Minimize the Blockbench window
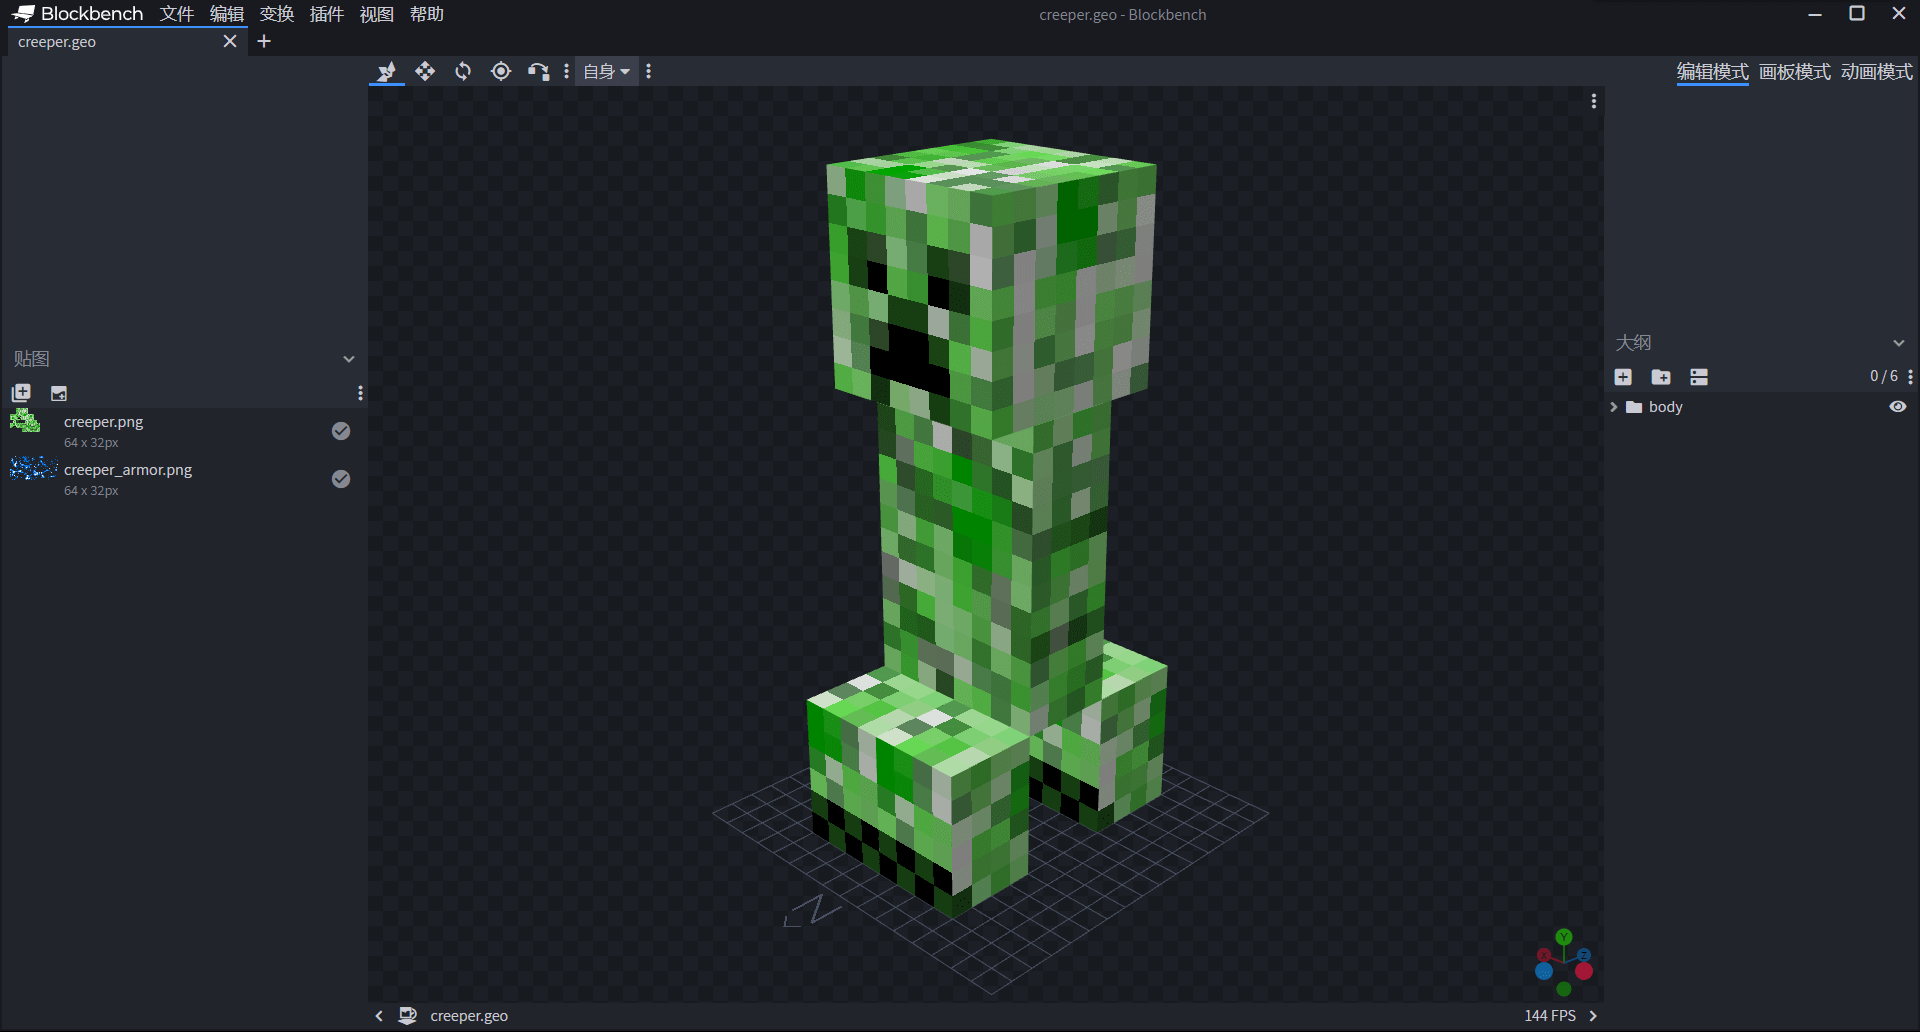Image resolution: width=1920 pixels, height=1032 pixels. click(1815, 14)
